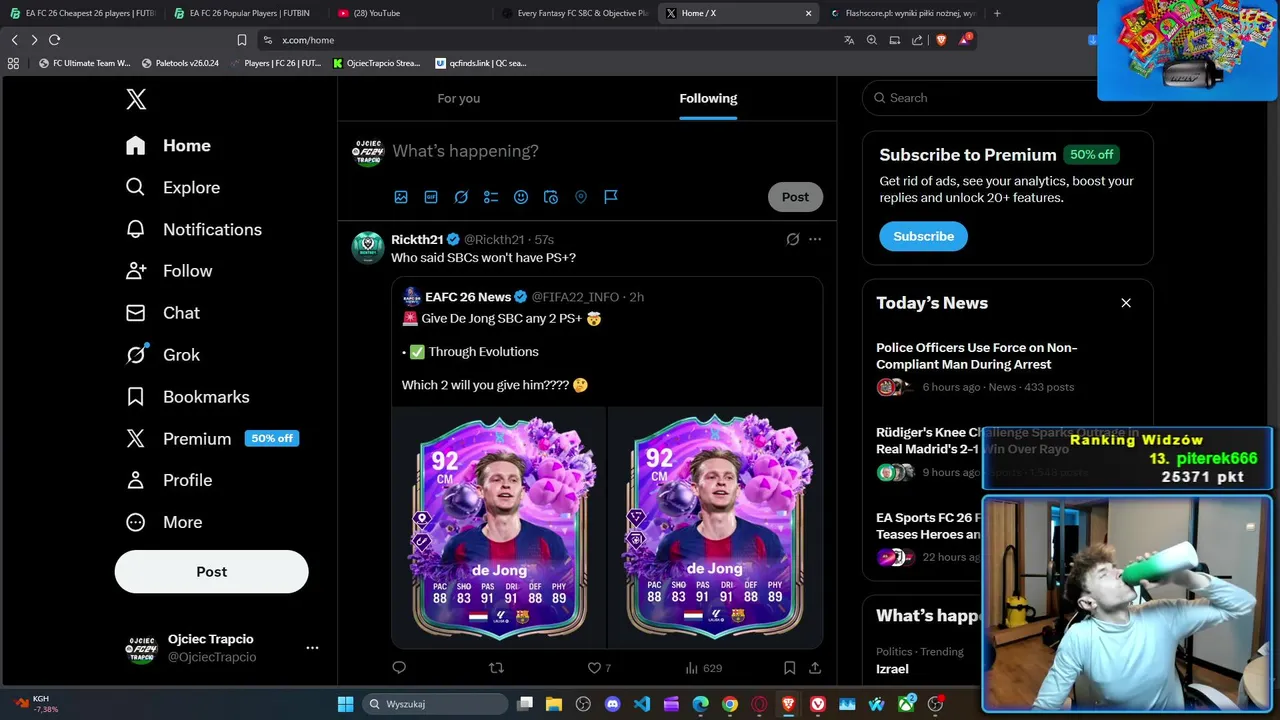Switch to the Every Fantasy FC SBC tab
Image resolution: width=1280 pixels, height=720 pixels.
tap(573, 13)
